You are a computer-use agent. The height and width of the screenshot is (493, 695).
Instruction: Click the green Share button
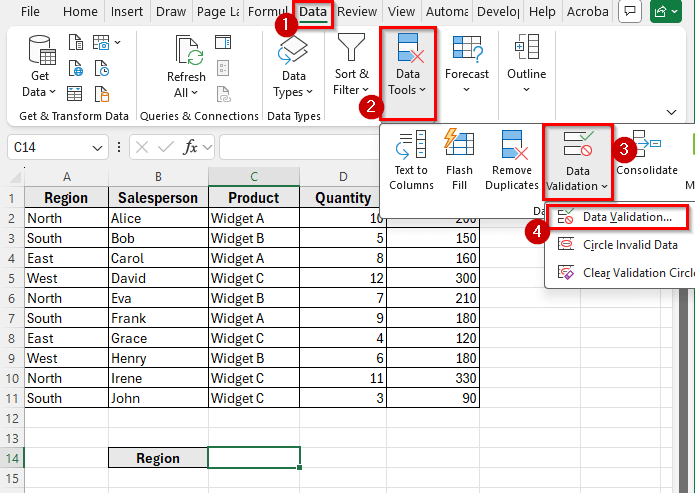pos(666,12)
